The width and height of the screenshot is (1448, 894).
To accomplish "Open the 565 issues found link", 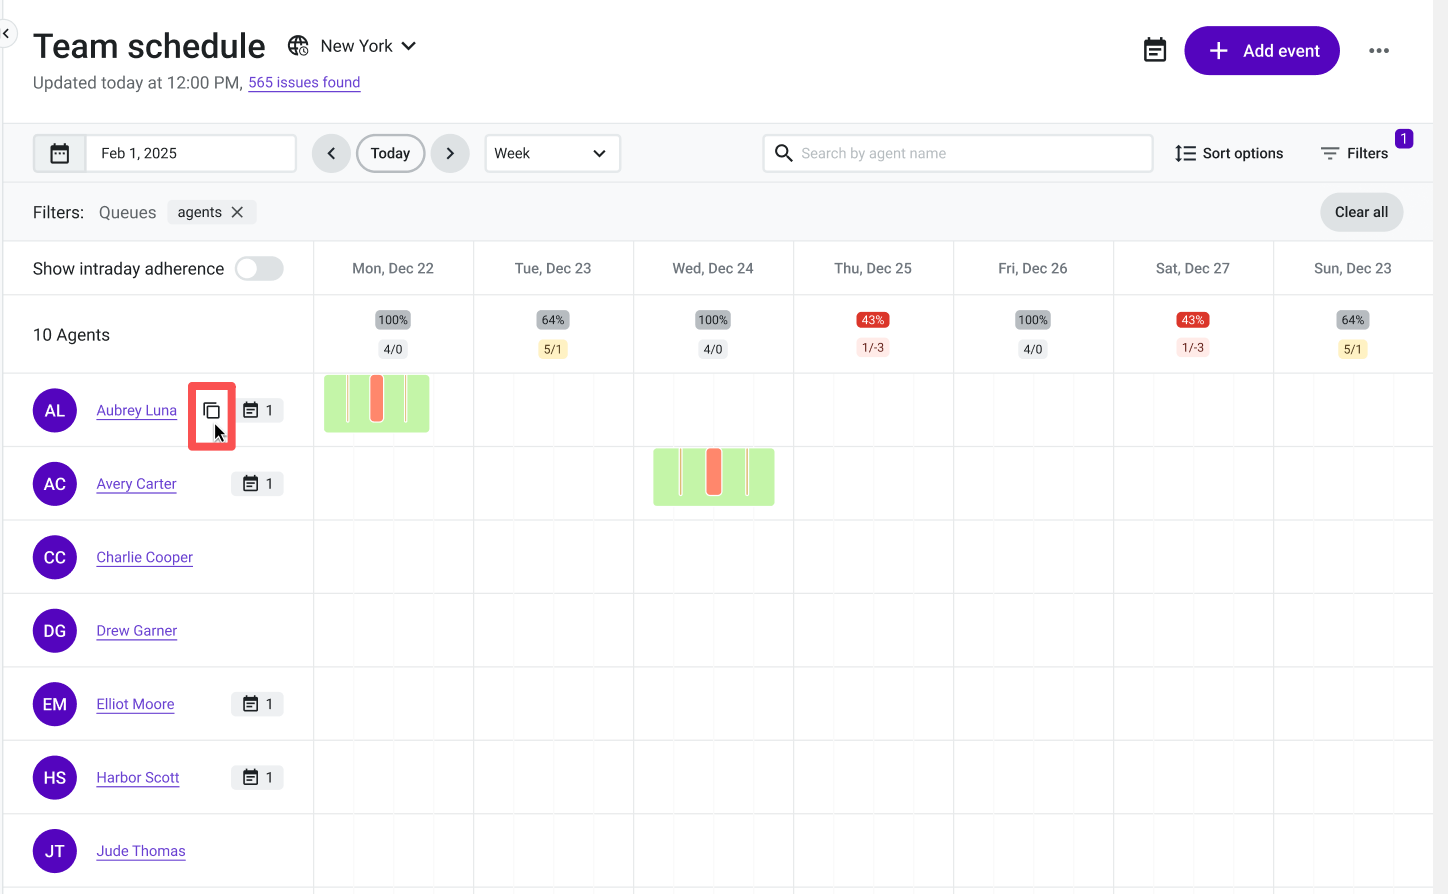I will tap(304, 83).
